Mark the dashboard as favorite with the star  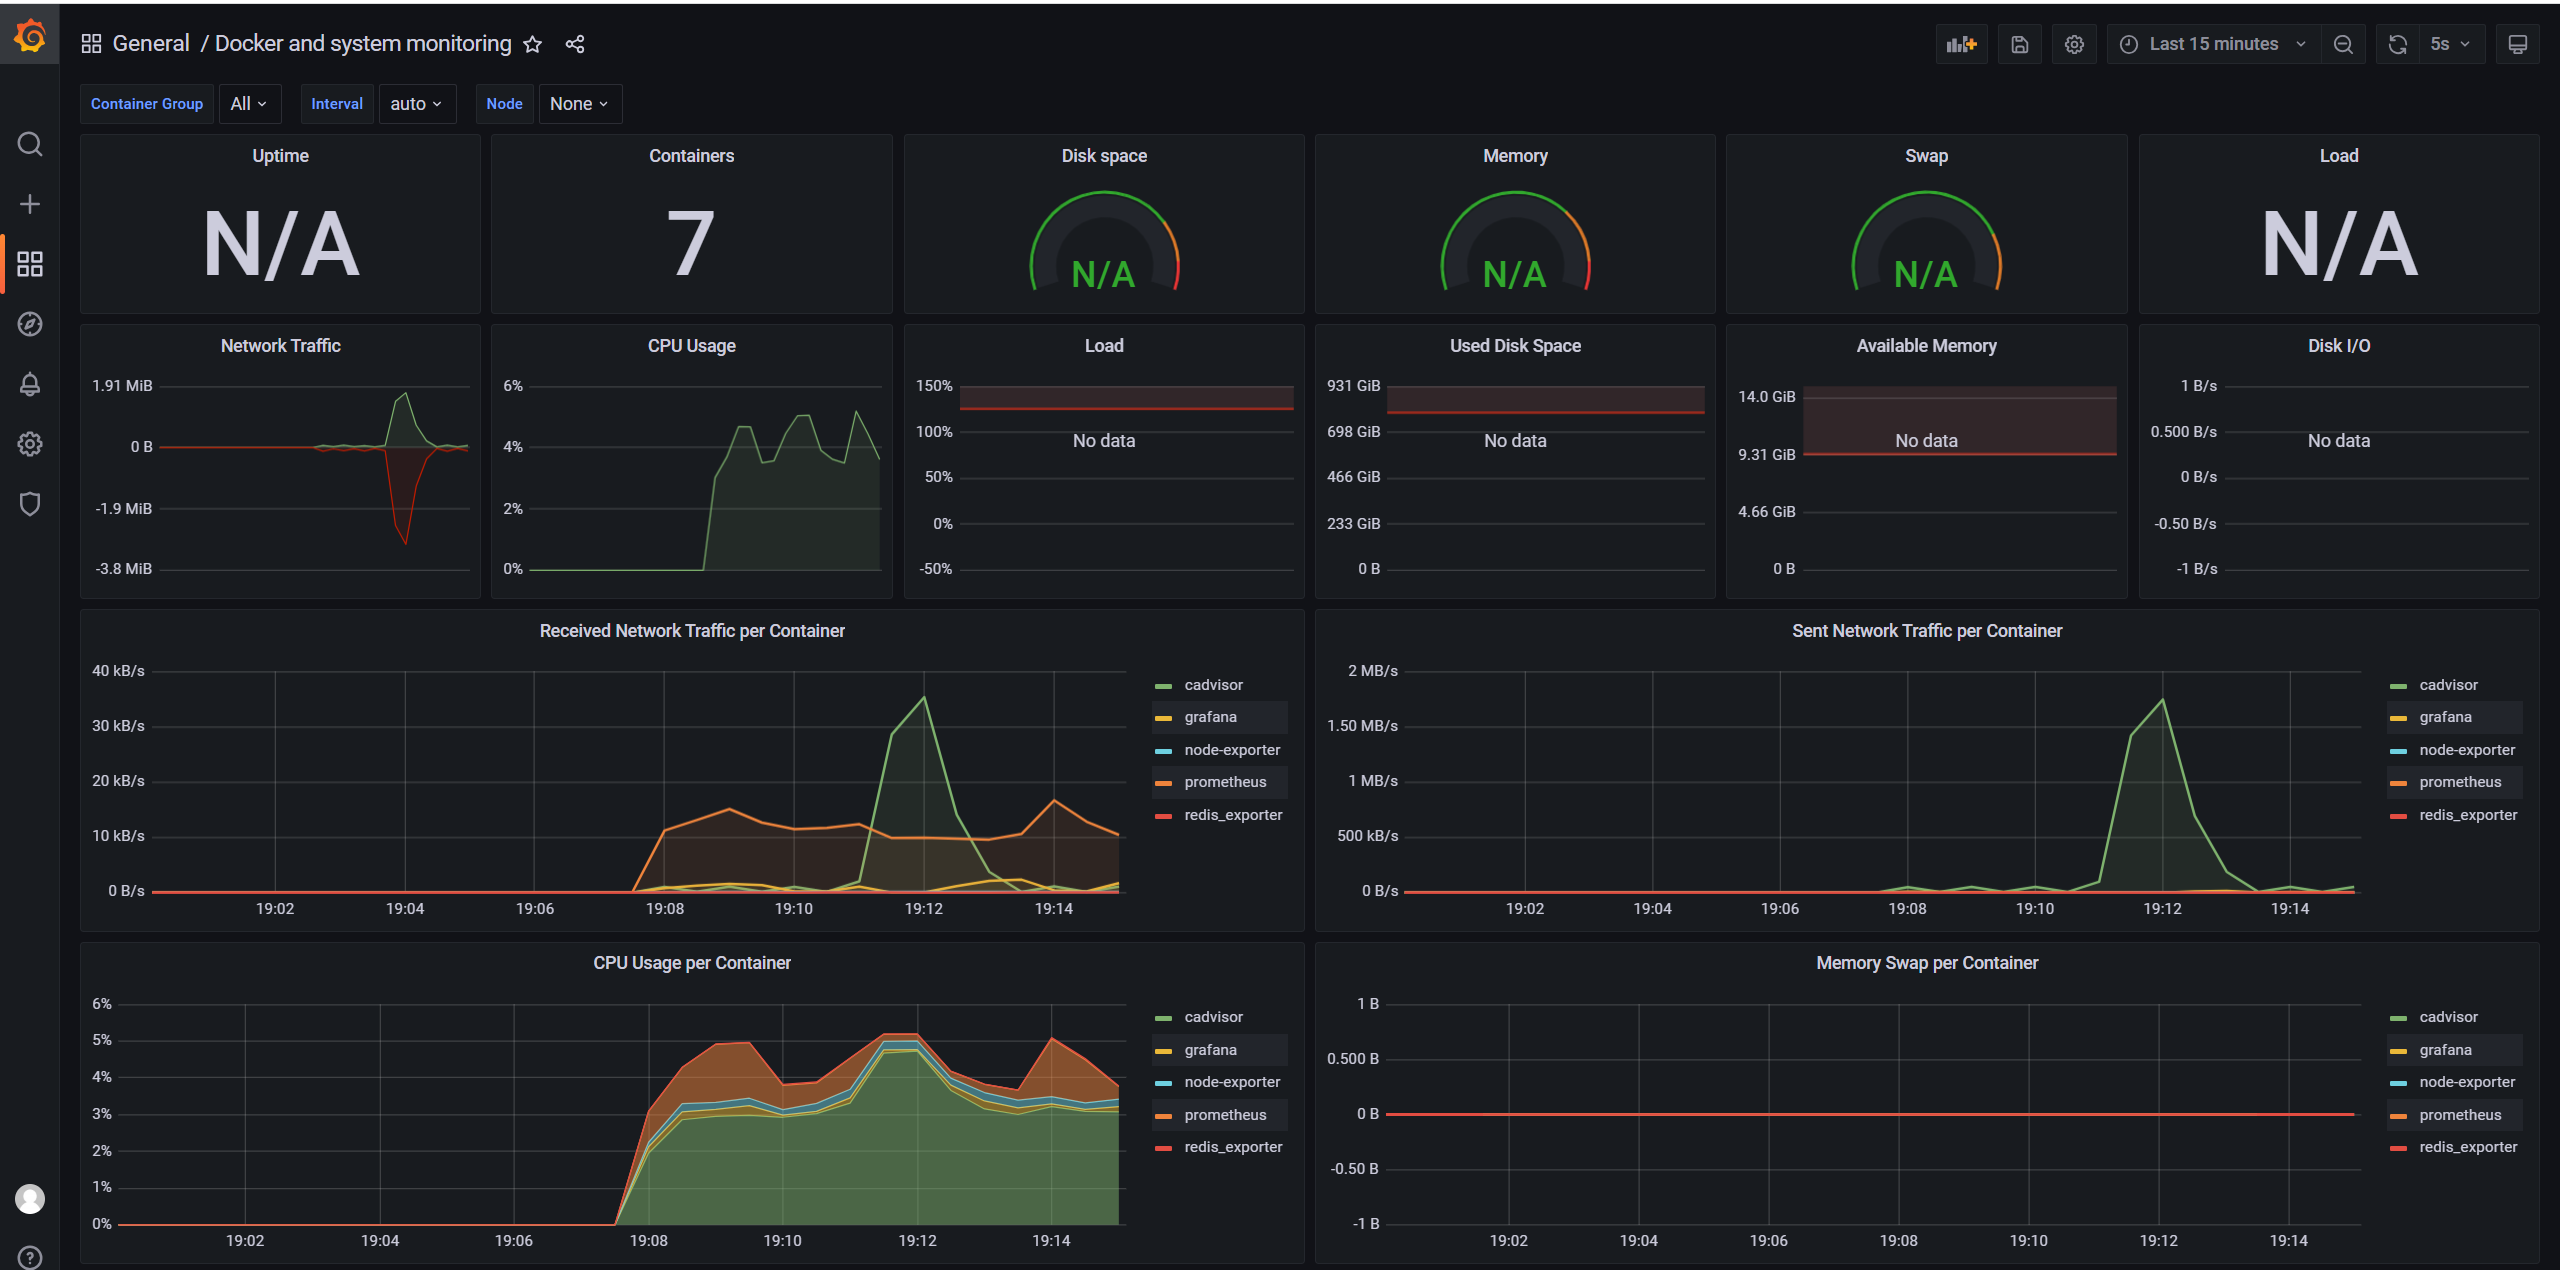[533, 44]
